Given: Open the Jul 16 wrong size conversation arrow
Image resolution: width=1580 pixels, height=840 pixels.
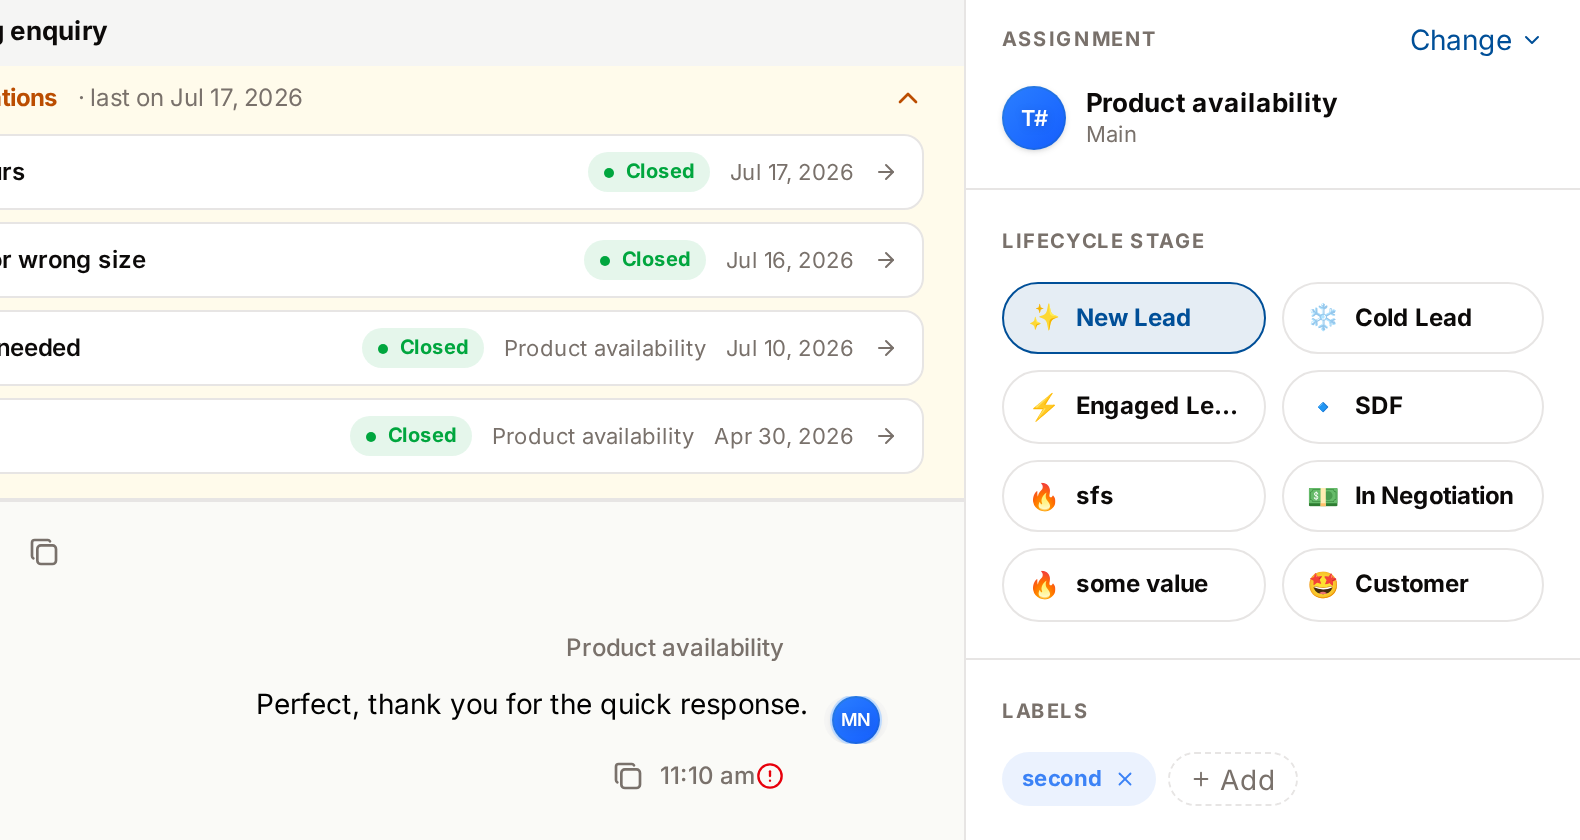Looking at the screenshot, I should click(x=886, y=260).
